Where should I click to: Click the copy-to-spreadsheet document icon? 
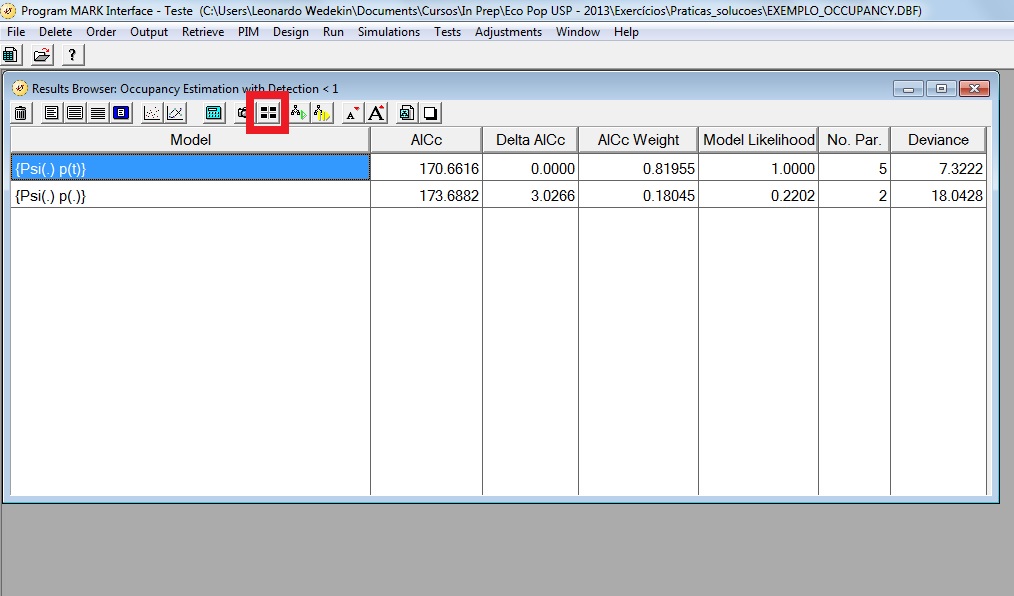tap(407, 113)
